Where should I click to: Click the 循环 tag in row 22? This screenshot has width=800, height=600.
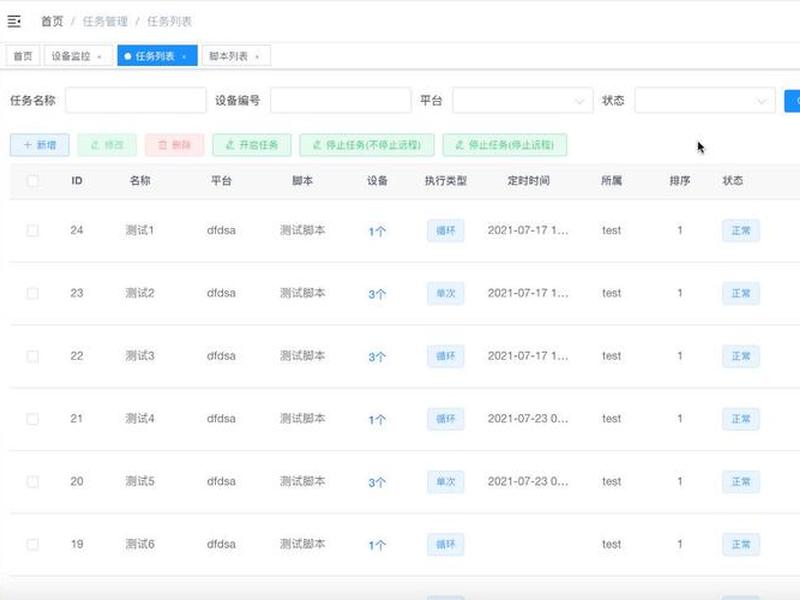click(445, 356)
